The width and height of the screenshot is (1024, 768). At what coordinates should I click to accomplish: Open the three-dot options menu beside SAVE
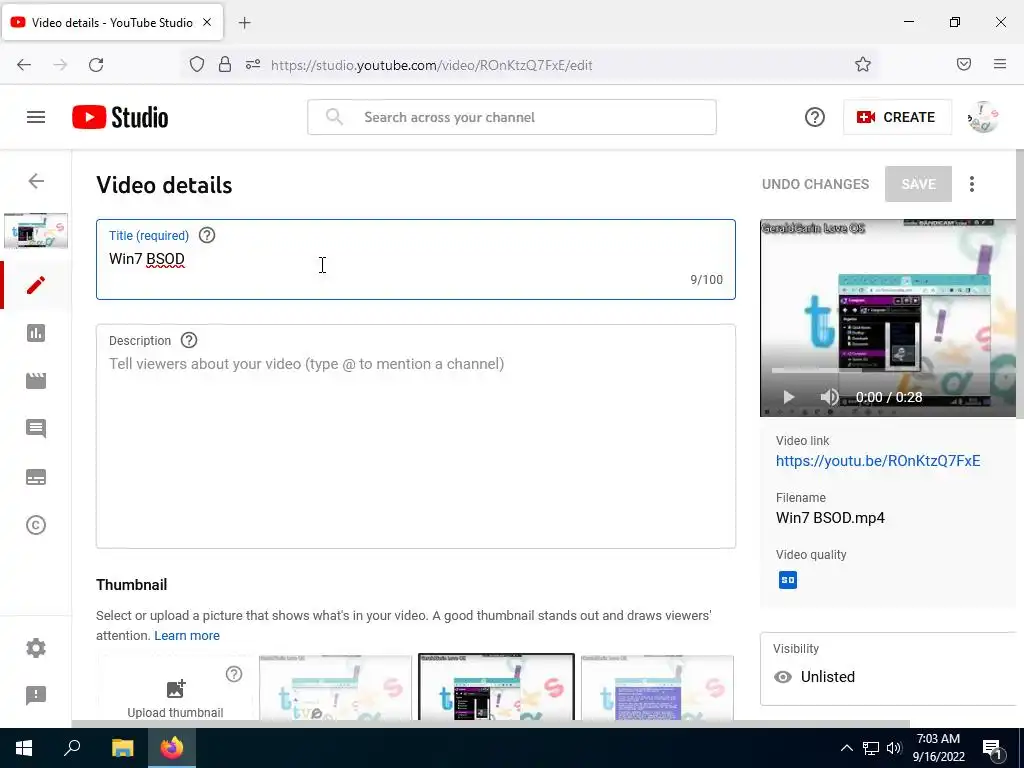(x=972, y=184)
